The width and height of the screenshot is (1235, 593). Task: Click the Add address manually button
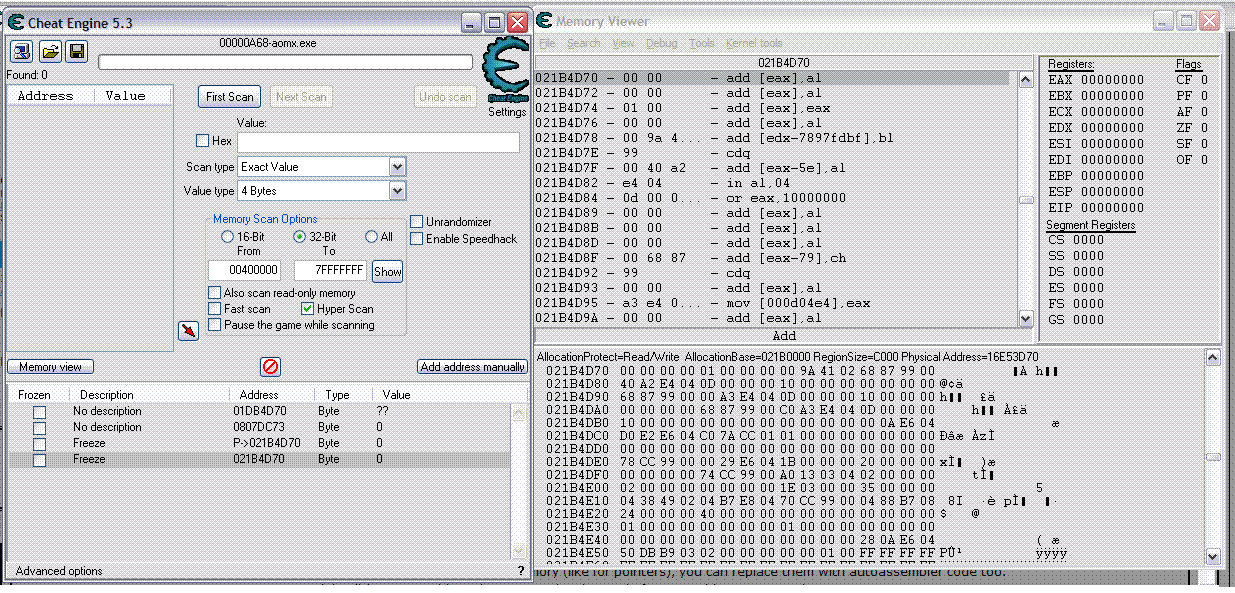pos(472,367)
